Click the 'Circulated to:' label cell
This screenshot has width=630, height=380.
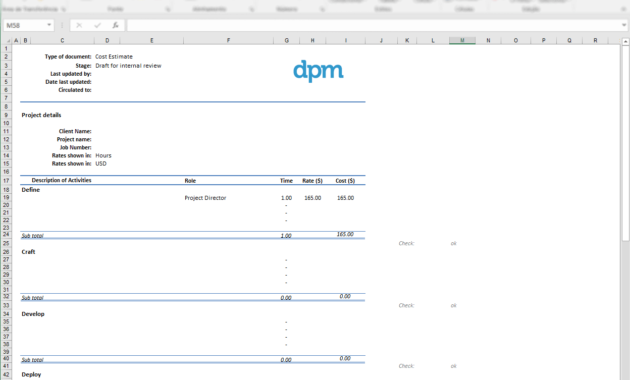[x=75, y=90]
